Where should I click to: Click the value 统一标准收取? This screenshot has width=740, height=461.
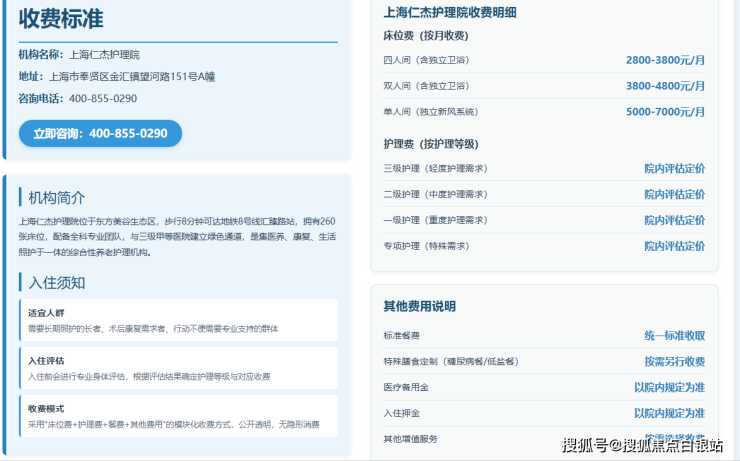click(x=675, y=336)
